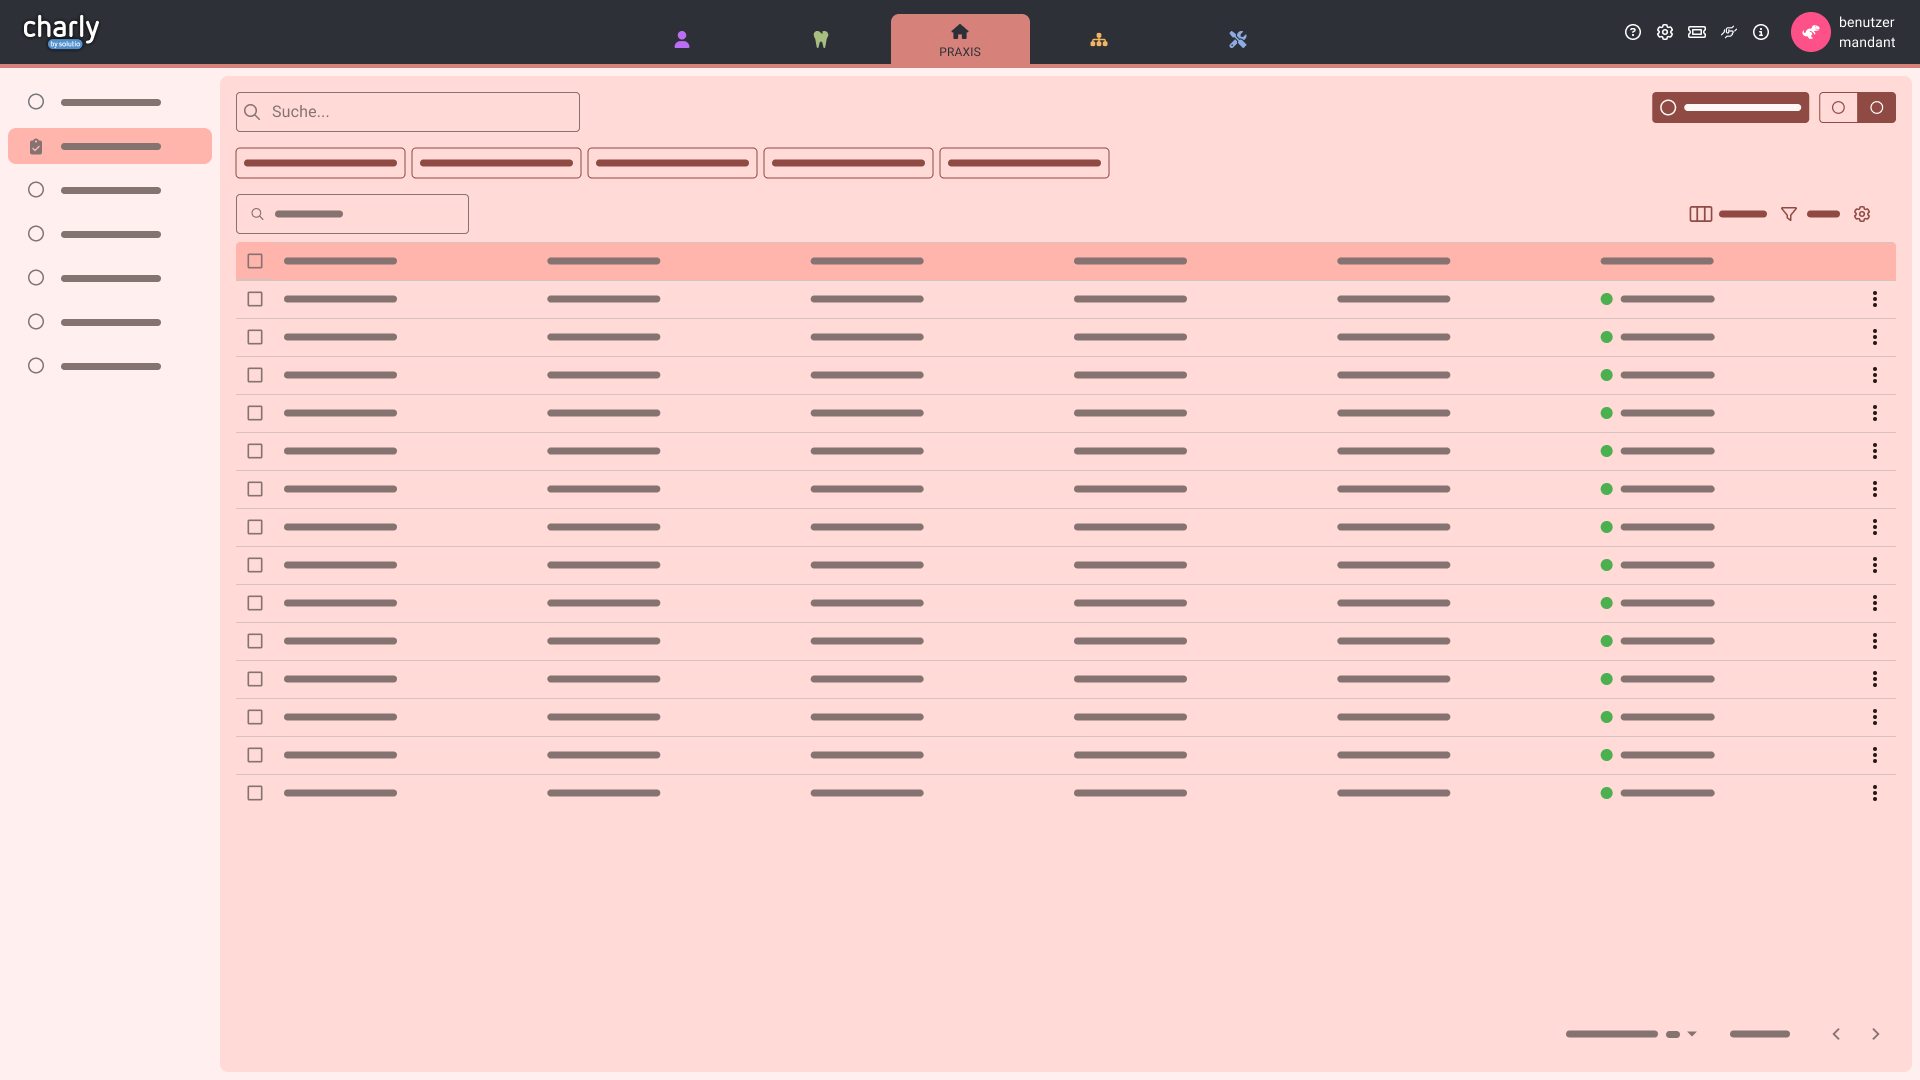Select the highlighted clipboard sidebar item
The height and width of the screenshot is (1080, 1920).
pos(110,146)
